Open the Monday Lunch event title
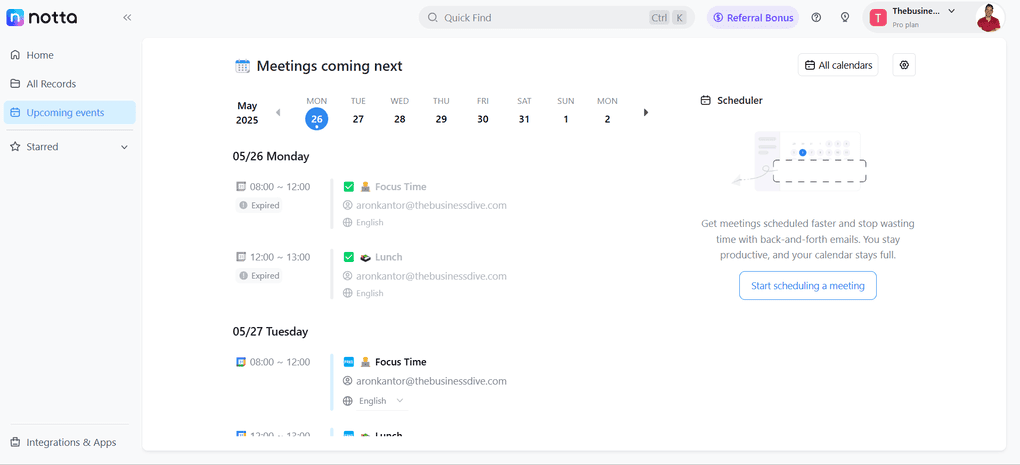This screenshot has height=465, width=1020. point(388,257)
